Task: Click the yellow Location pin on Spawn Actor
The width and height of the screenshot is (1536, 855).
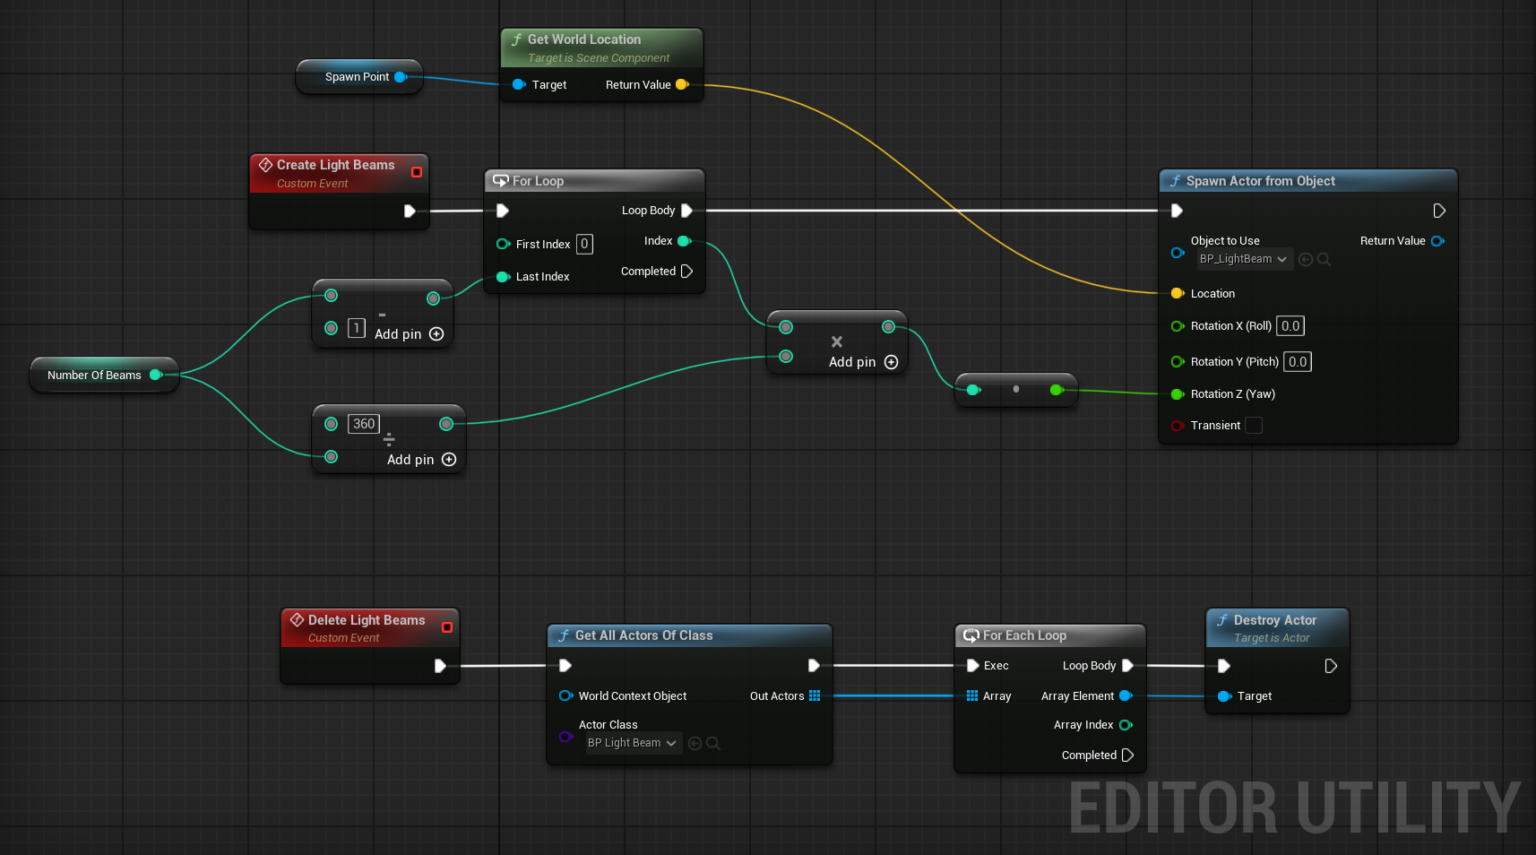Action: pos(1177,293)
